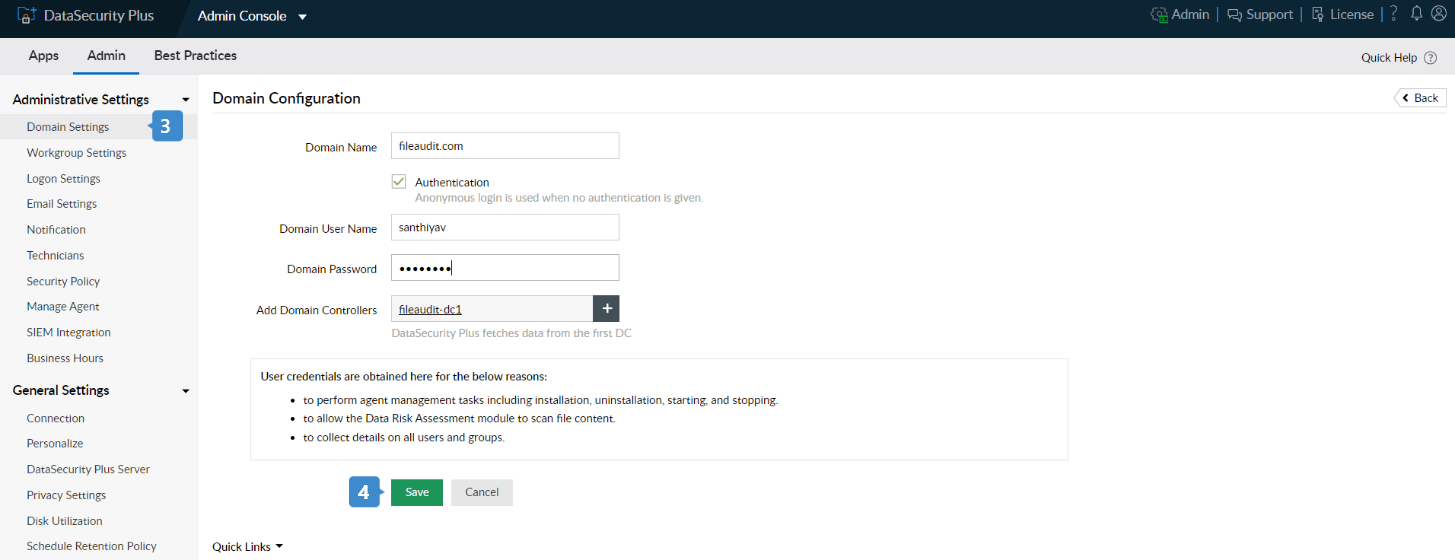Open the Admin Console dropdown

coord(252,16)
